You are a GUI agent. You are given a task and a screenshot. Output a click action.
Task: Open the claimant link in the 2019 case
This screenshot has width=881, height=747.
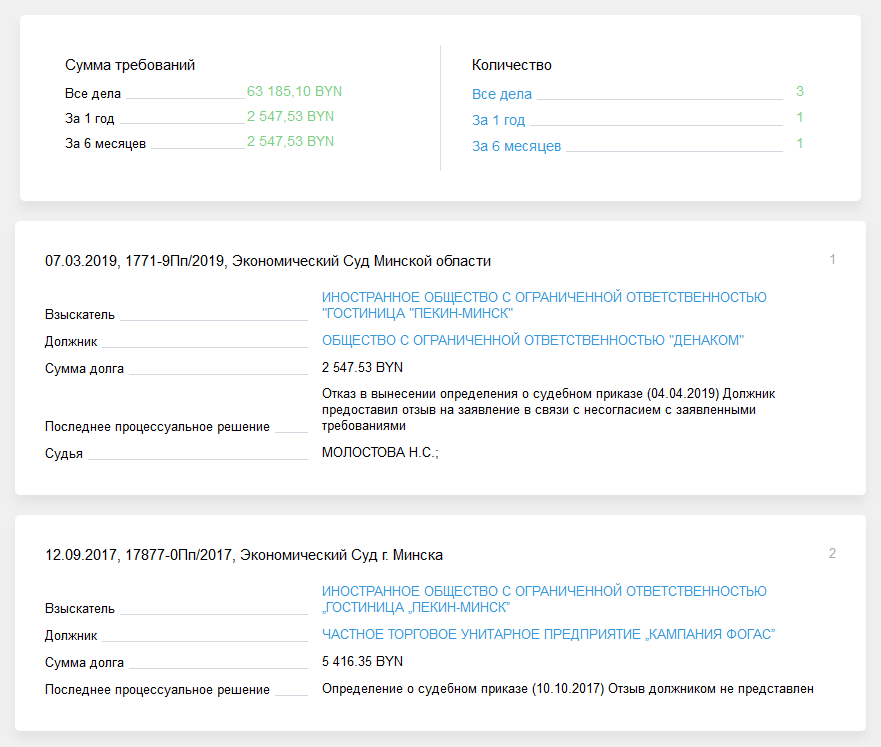544,305
